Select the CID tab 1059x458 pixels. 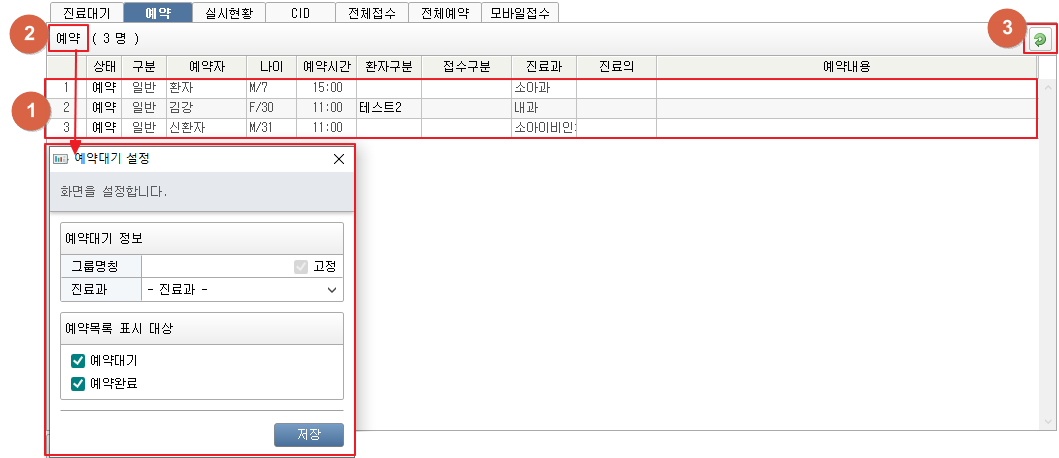(301, 13)
